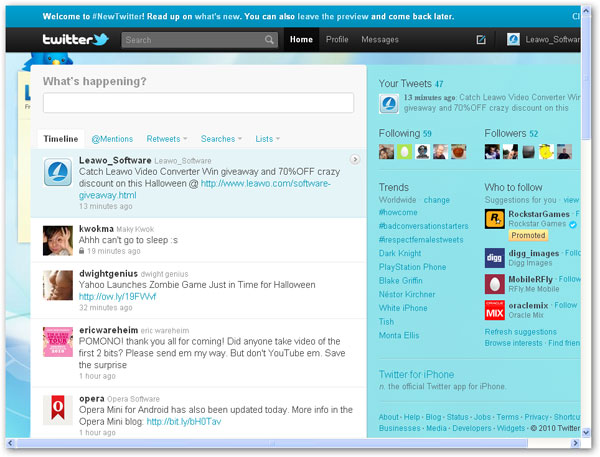Screen dimensions: 600x457
Task: Open Developers footer link
Action: point(472,428)
